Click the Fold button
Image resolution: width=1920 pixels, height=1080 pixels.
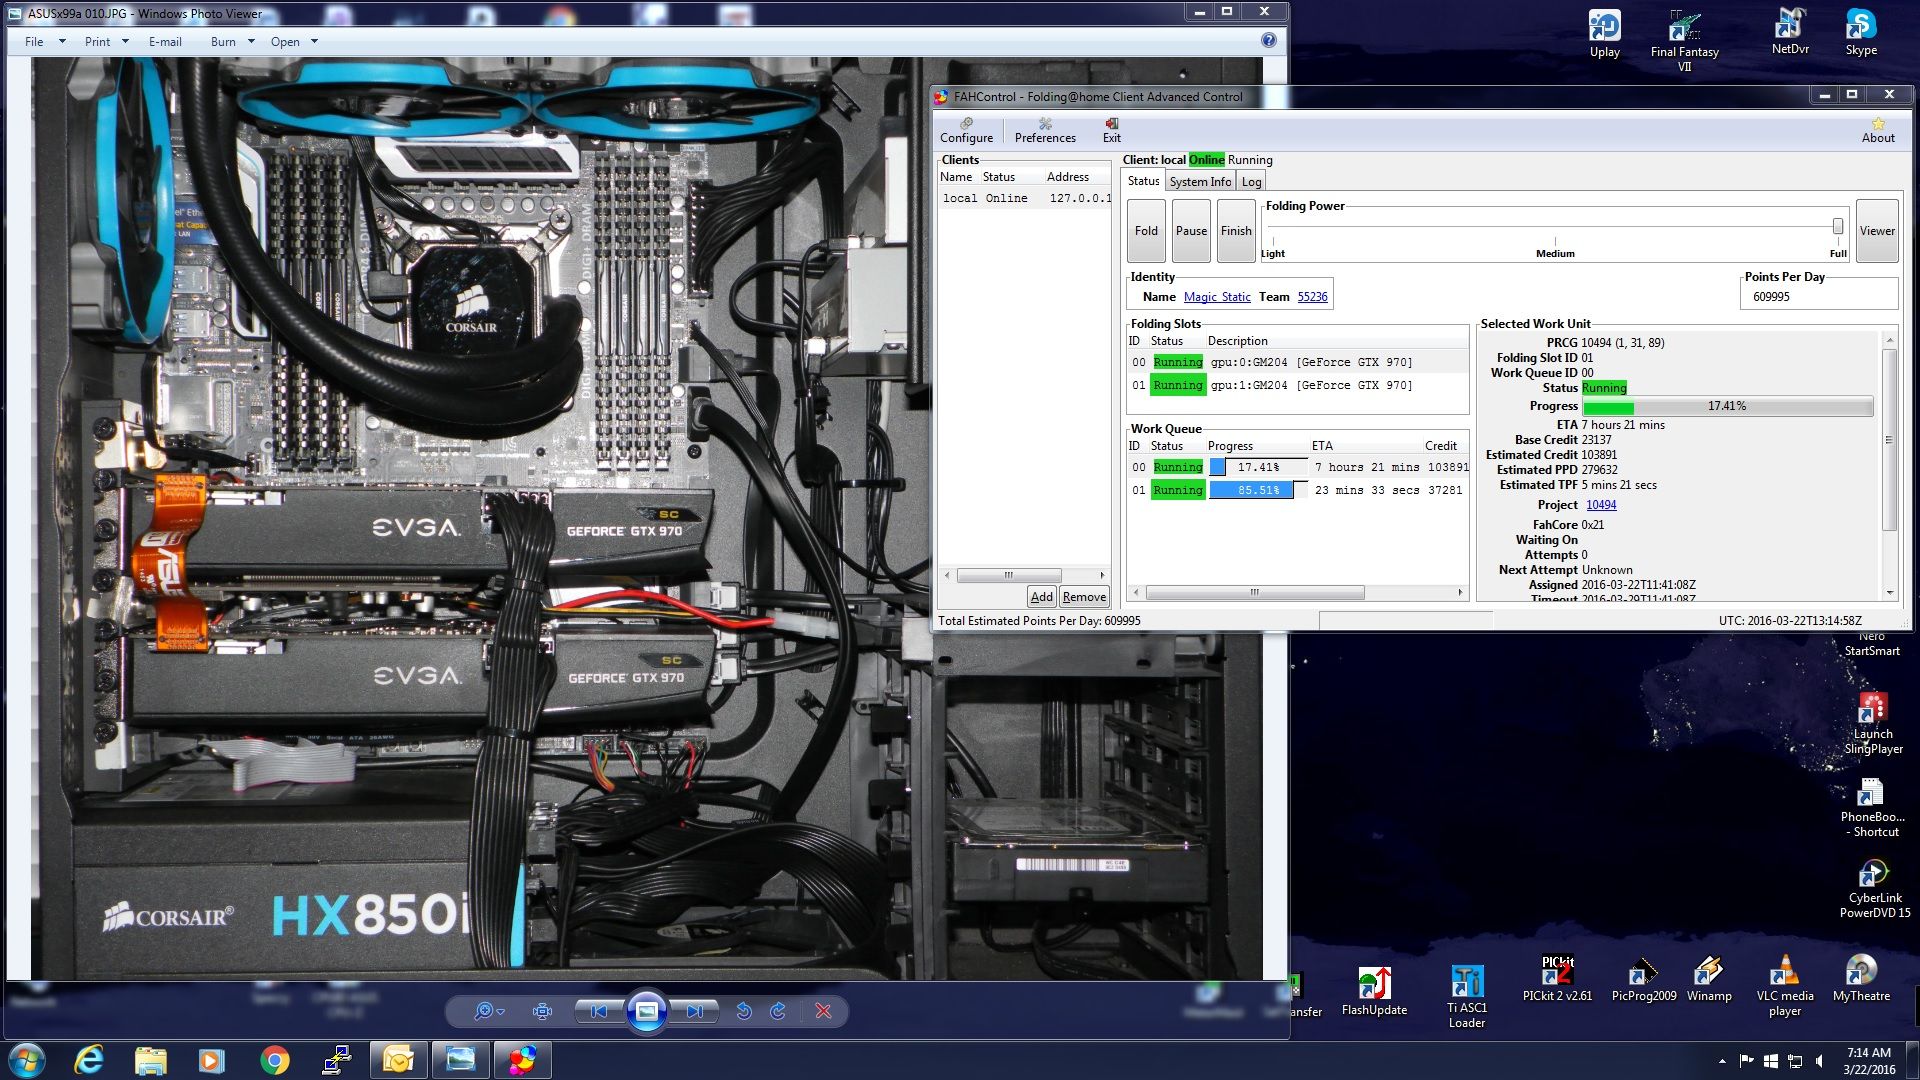[1146, 231]
